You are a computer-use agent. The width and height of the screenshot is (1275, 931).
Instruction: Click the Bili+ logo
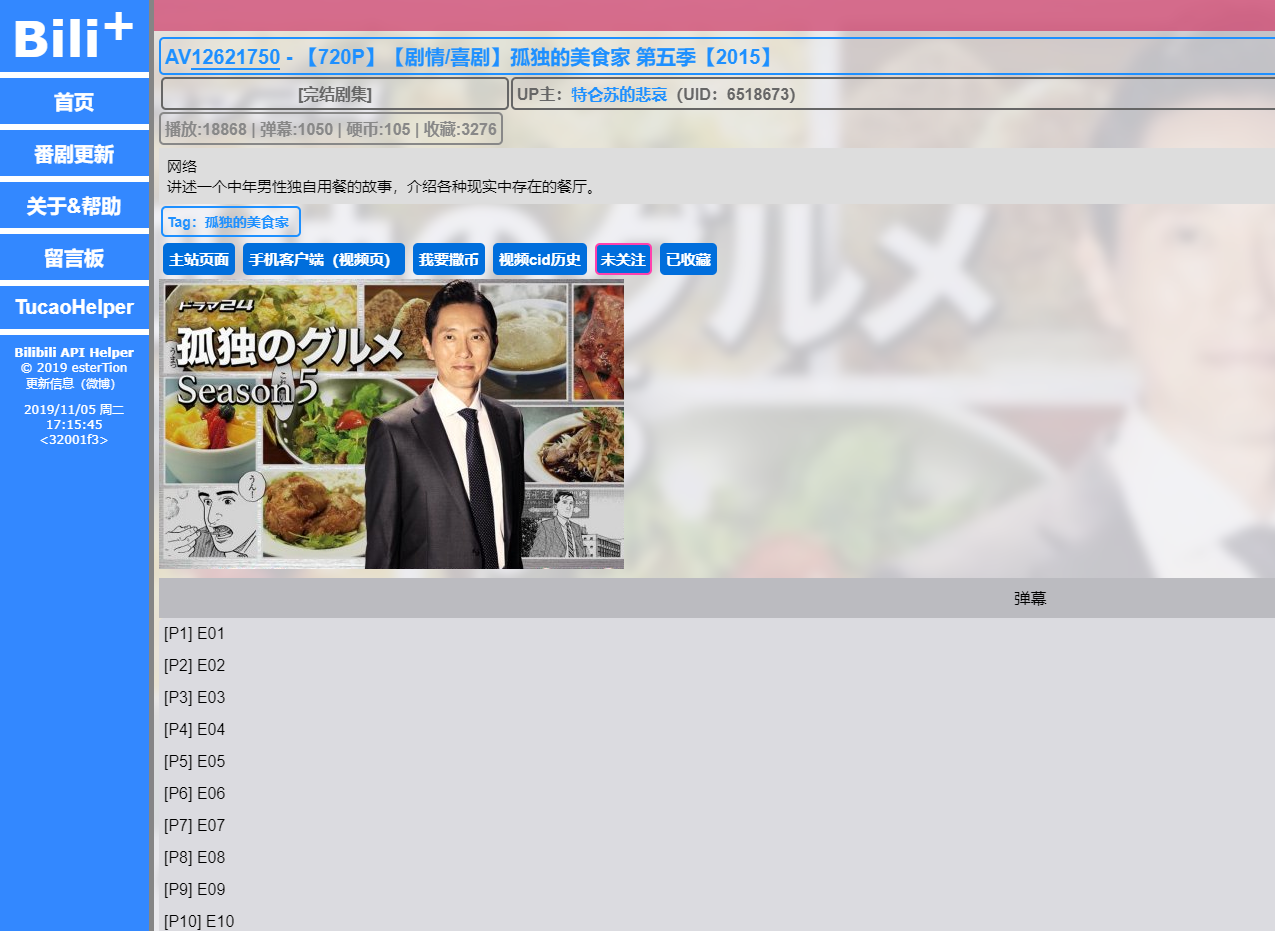click(73, 38)
